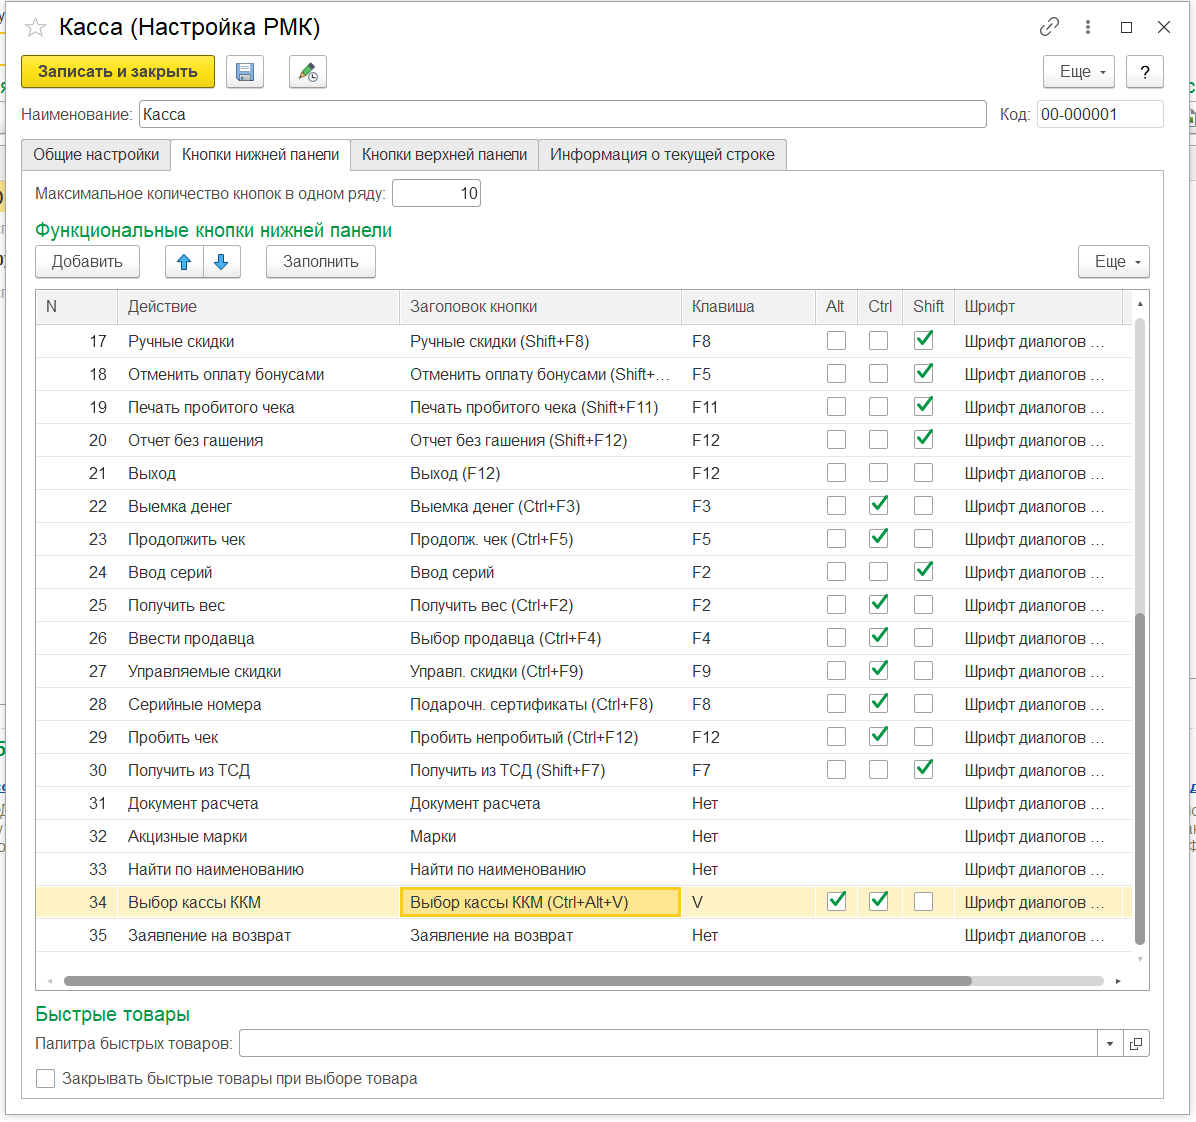Open the three-dot window menu
The image size is (1196, 1122).
click(1088, 27)
